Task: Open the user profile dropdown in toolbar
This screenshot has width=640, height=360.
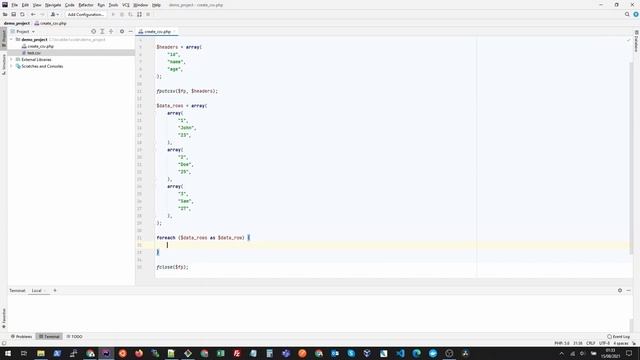Action: tap(54, 14)
